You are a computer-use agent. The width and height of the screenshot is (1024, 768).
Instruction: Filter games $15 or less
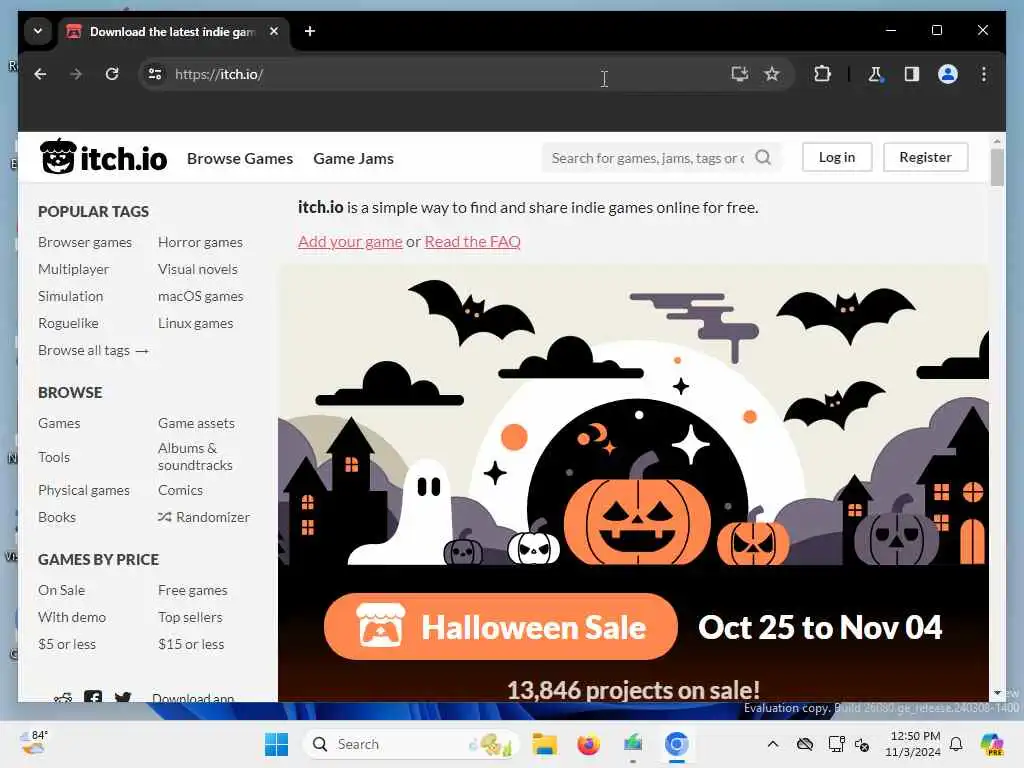point(191,645)
